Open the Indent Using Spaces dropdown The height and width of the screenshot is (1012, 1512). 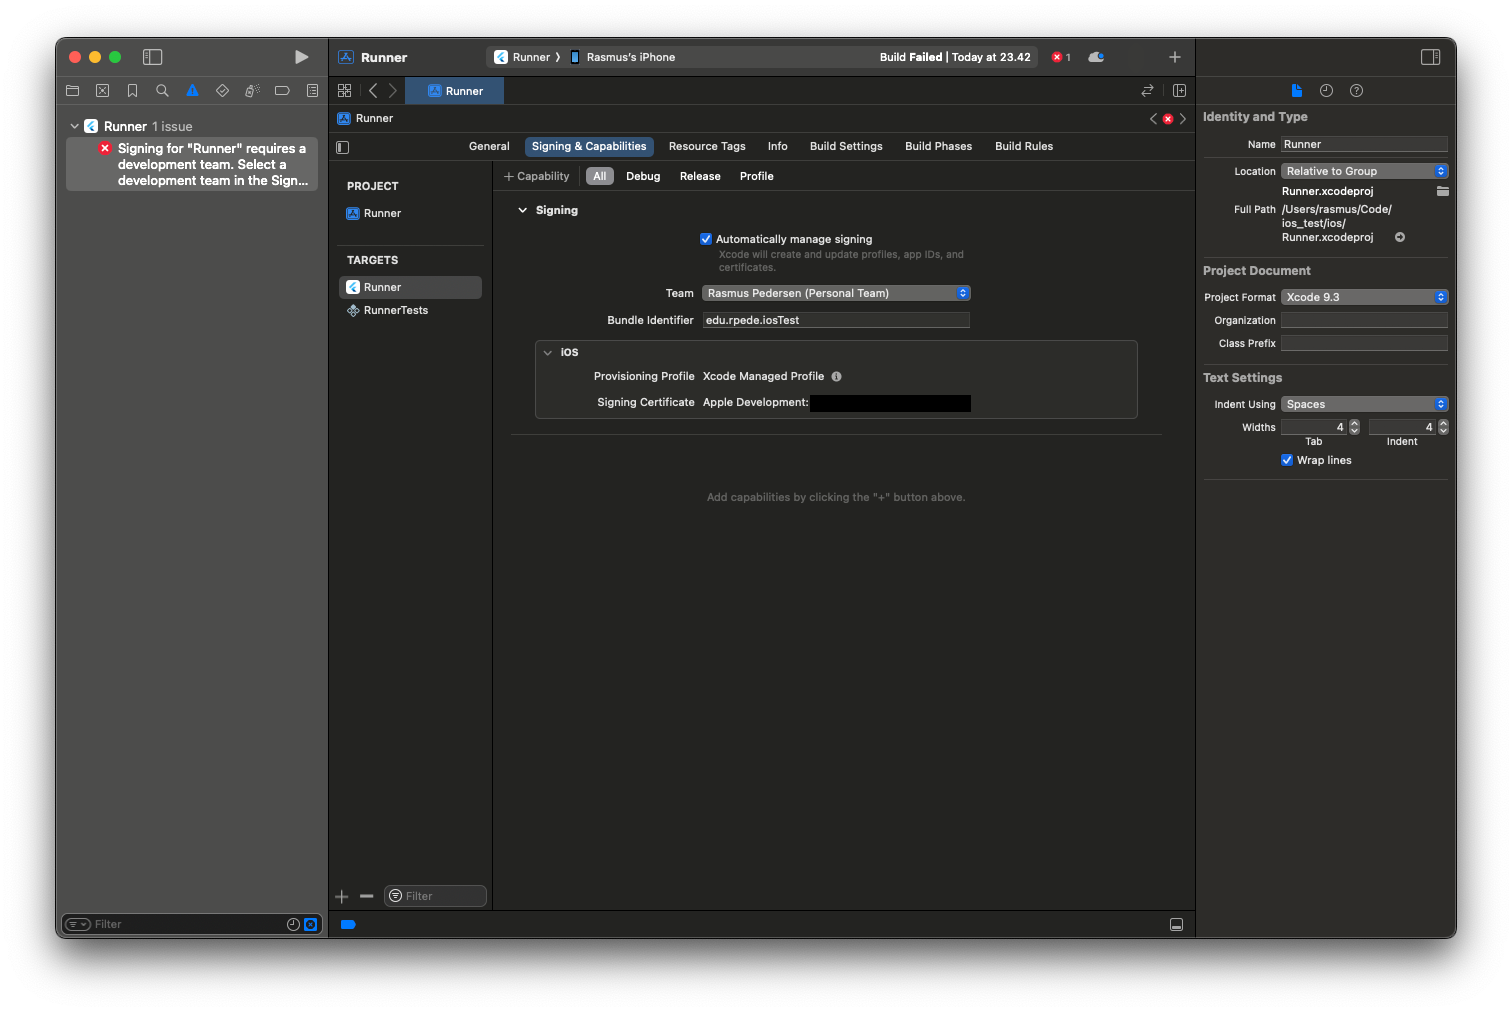pyautogui.click(x=1364, y=404)
